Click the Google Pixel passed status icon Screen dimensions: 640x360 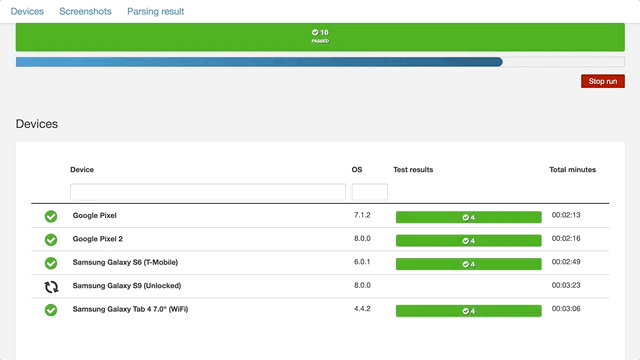pos(51,216)
